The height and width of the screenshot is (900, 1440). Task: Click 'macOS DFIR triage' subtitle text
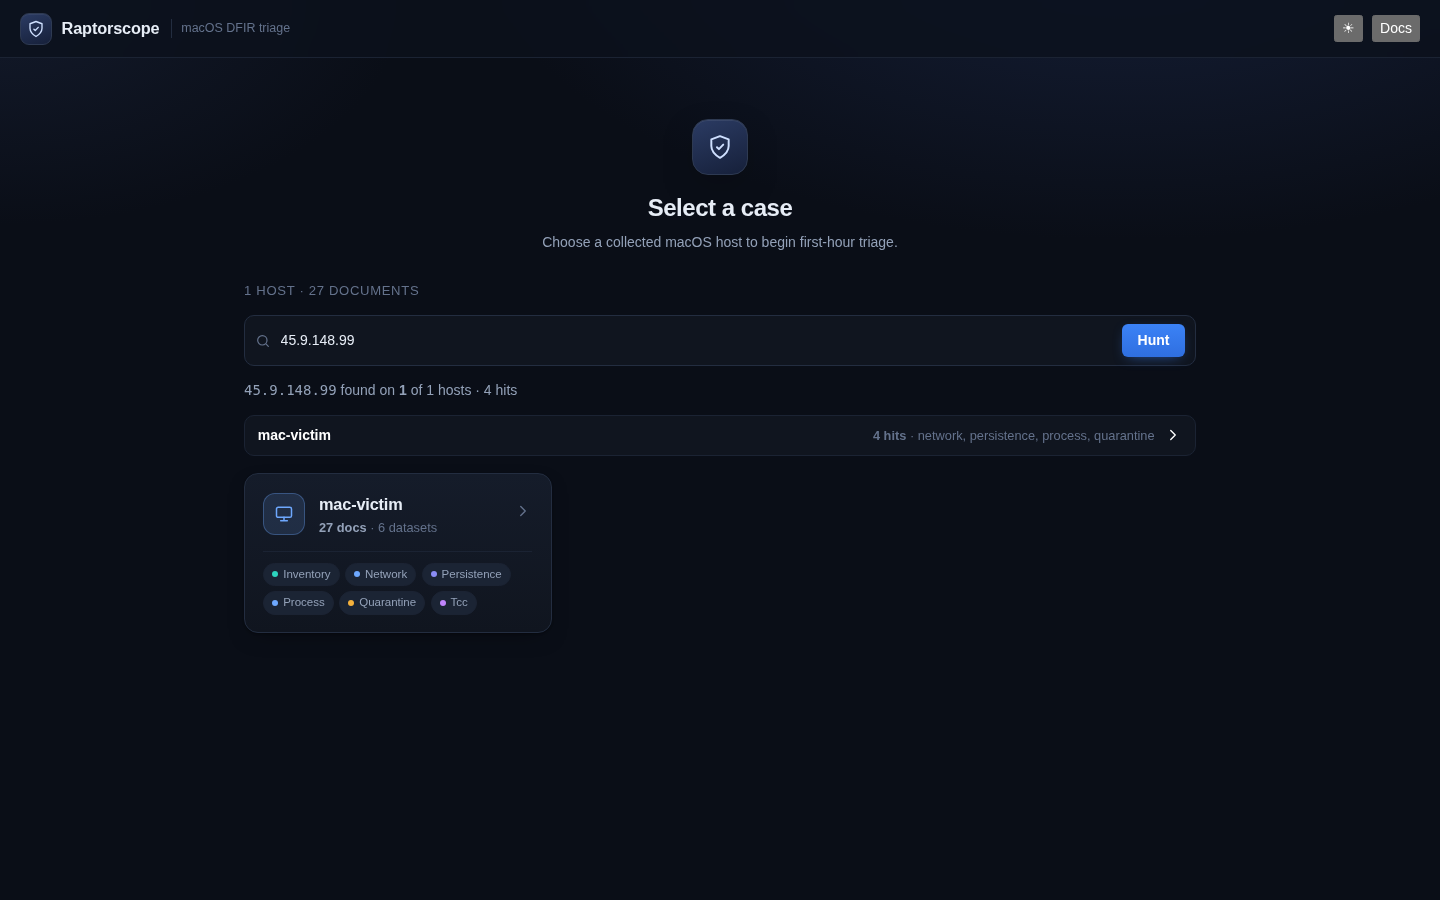(236, 28)
